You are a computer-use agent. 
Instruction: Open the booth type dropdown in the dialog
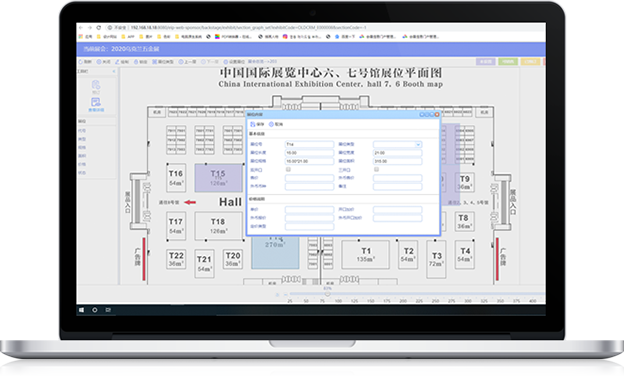coord(397,144)
